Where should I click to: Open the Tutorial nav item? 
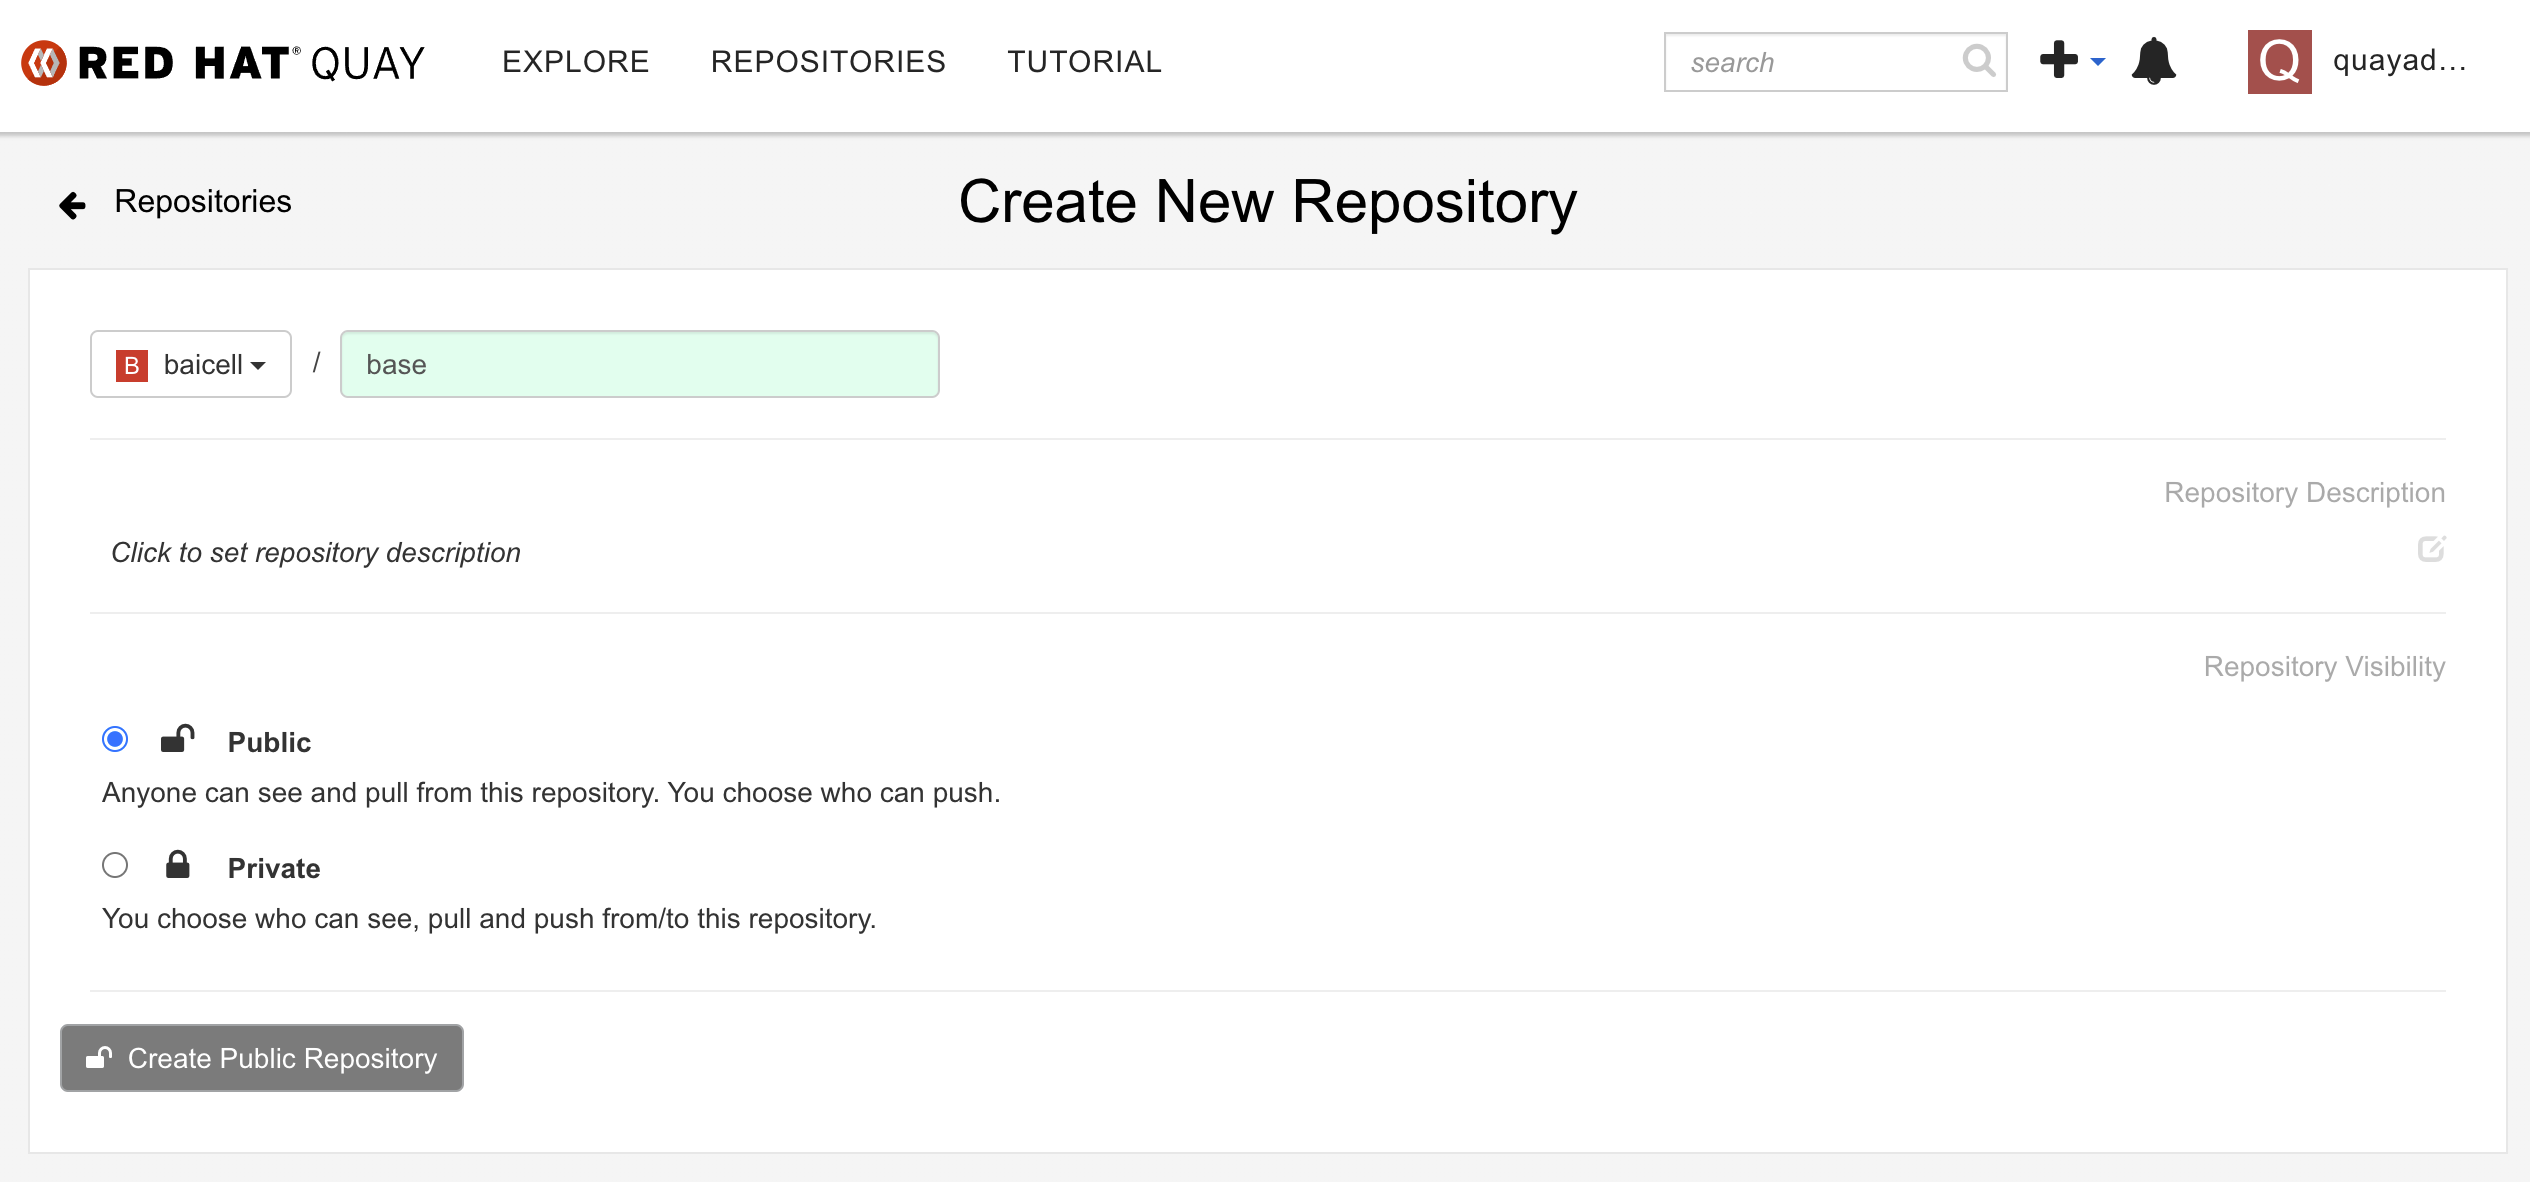pos(1084,62)
